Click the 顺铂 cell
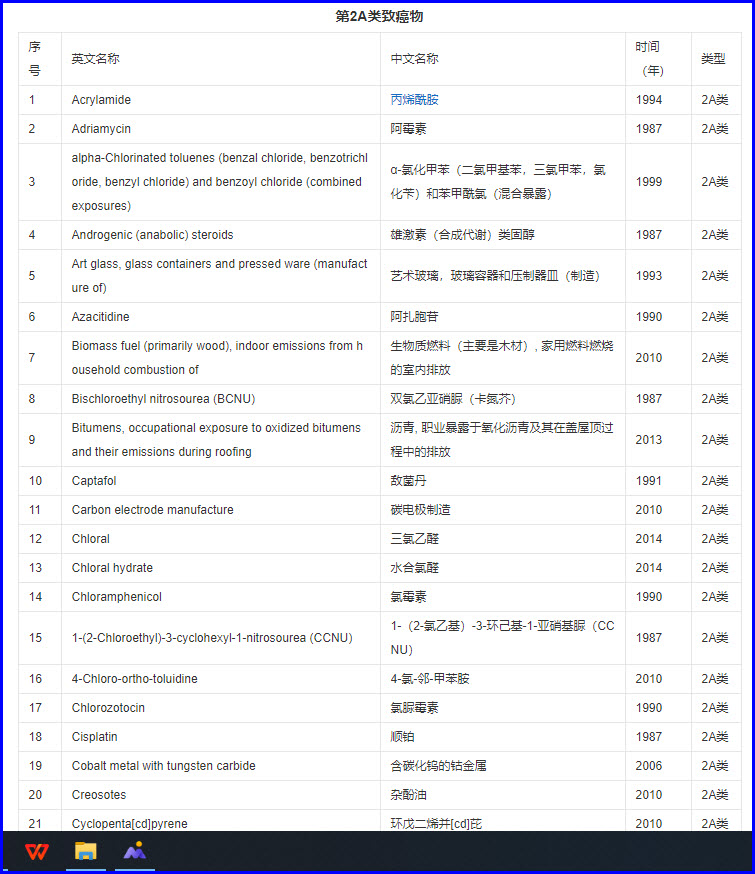The width and height of the screenshot is (755, 874). [x=402, y=737]
